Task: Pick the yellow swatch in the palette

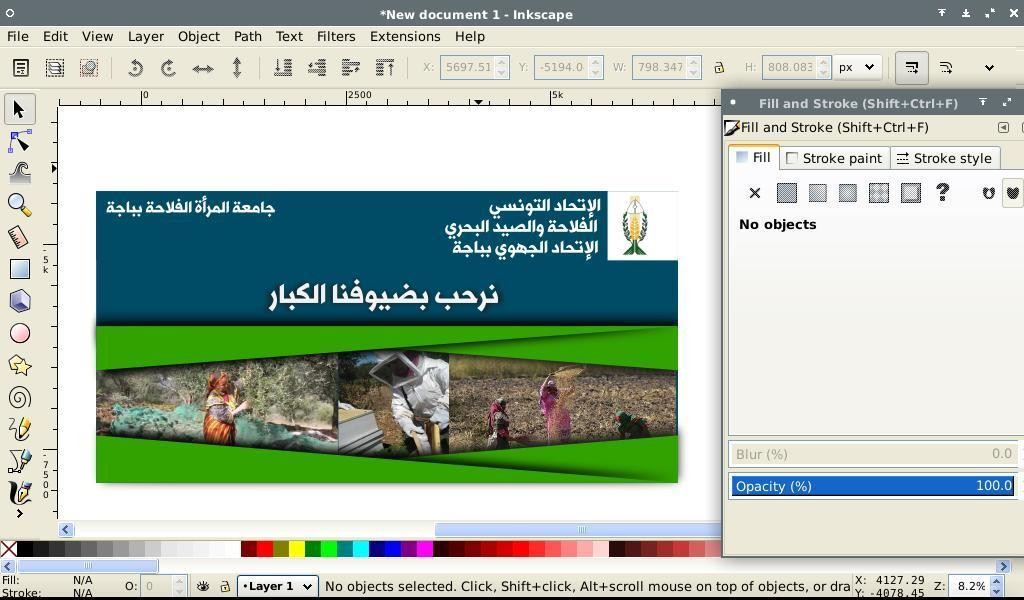Action: 296,548
